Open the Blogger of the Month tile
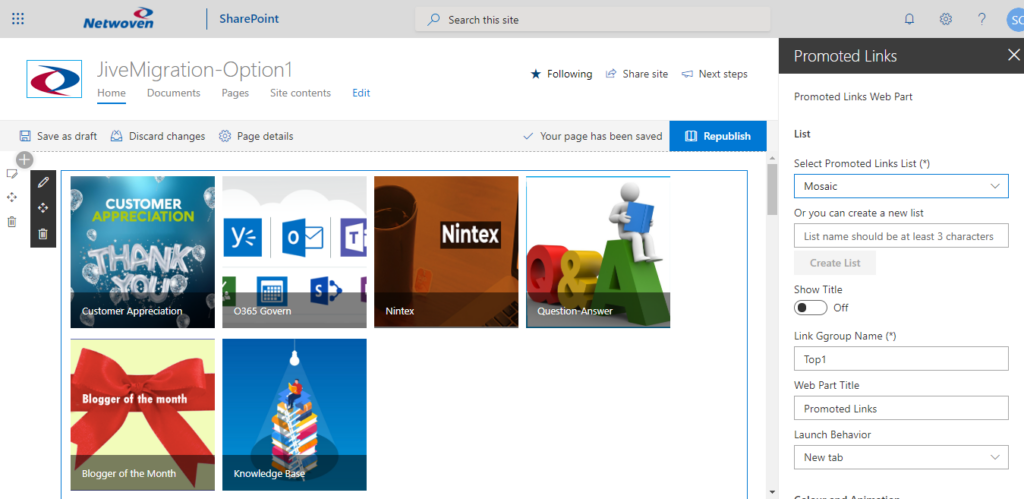The width and height of the screenshot is (1024, 499). click(x=142, y=415)
